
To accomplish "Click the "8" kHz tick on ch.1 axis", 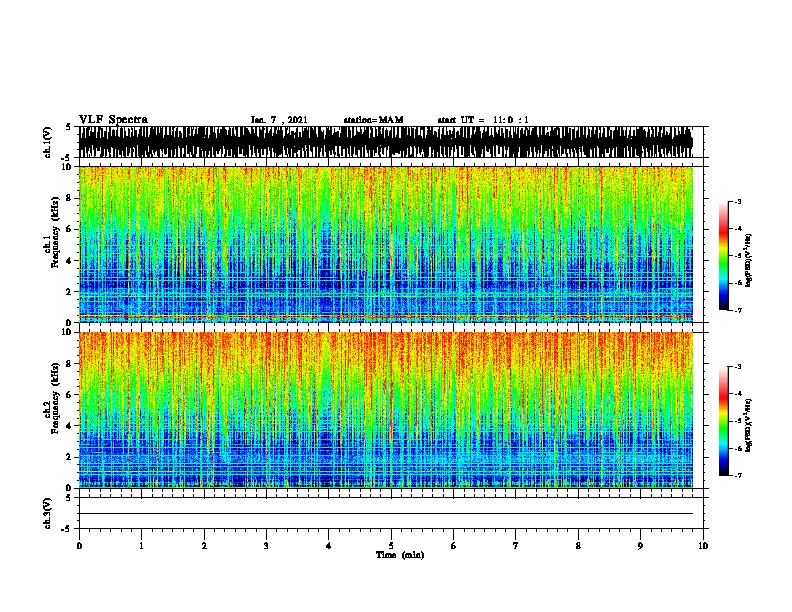I will pyautogui.click(x=70, y=198).
